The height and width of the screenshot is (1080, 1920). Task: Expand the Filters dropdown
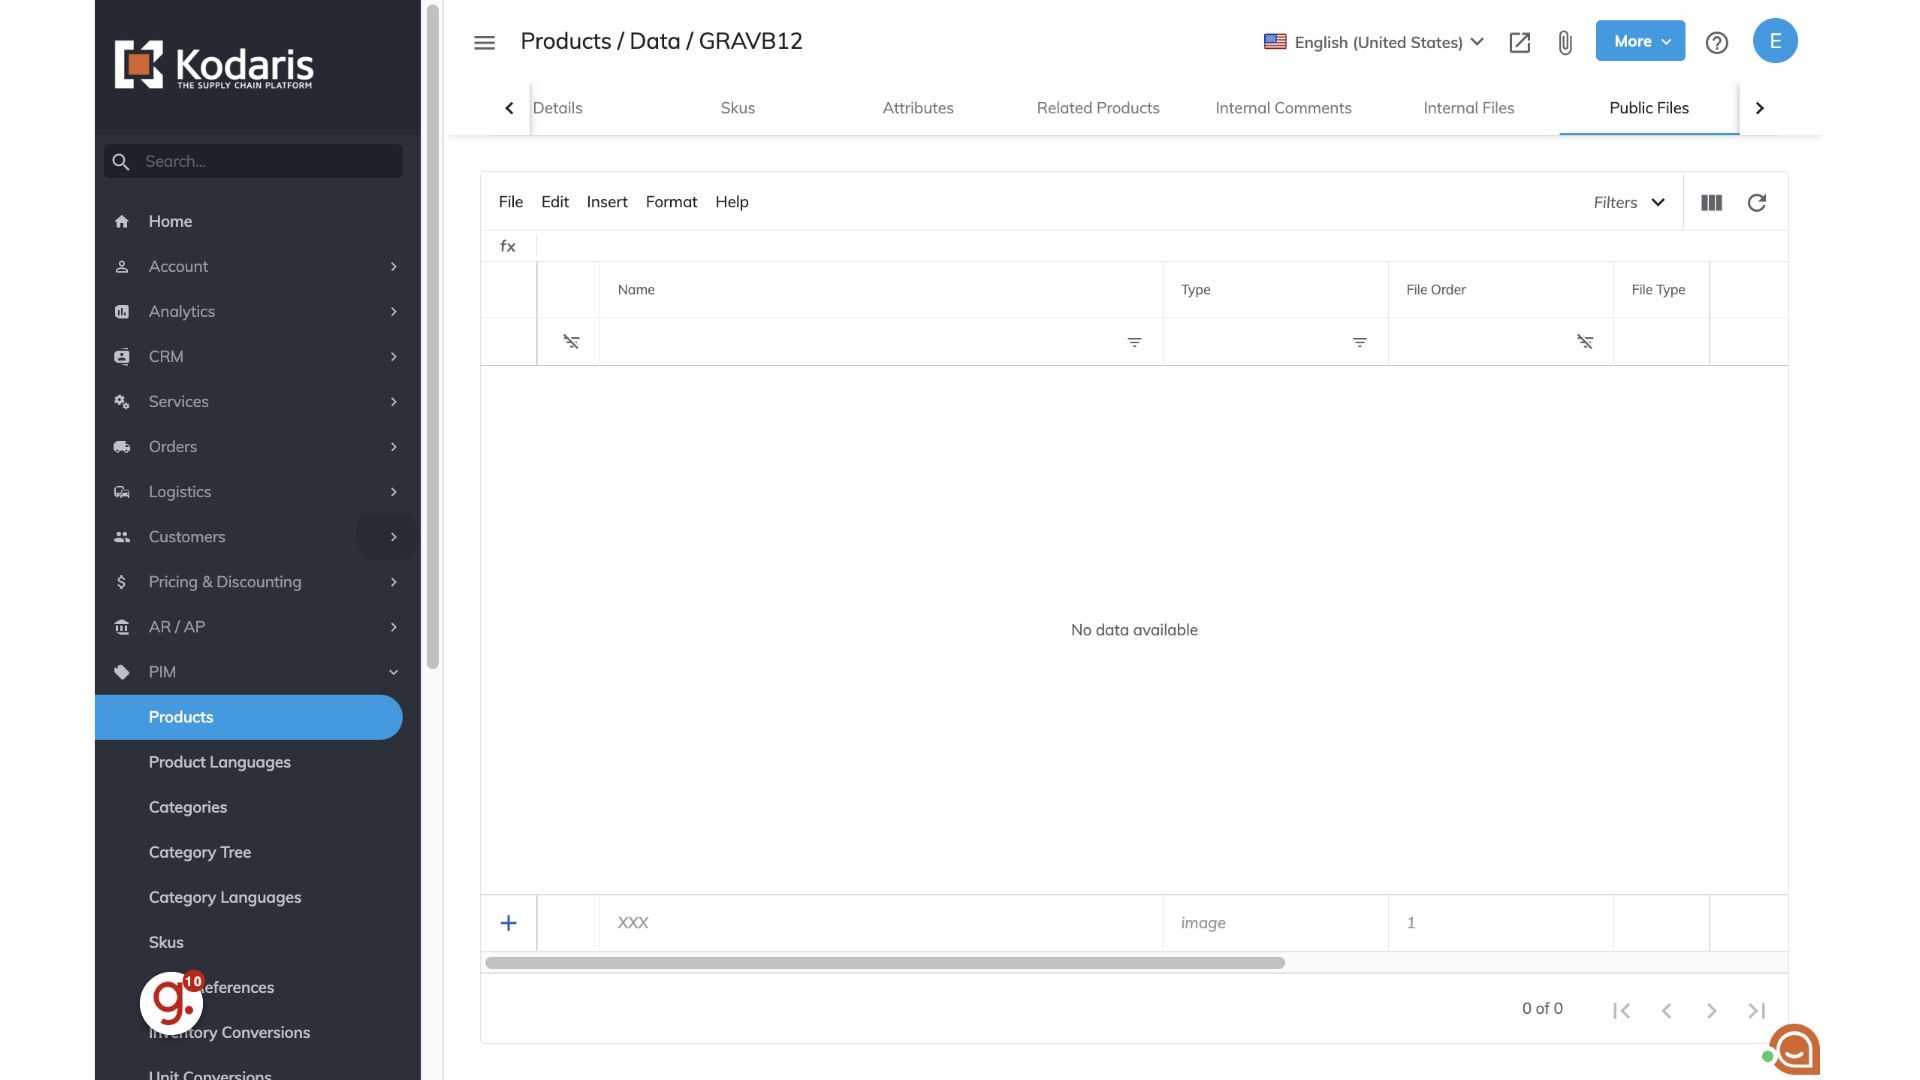1629,203
